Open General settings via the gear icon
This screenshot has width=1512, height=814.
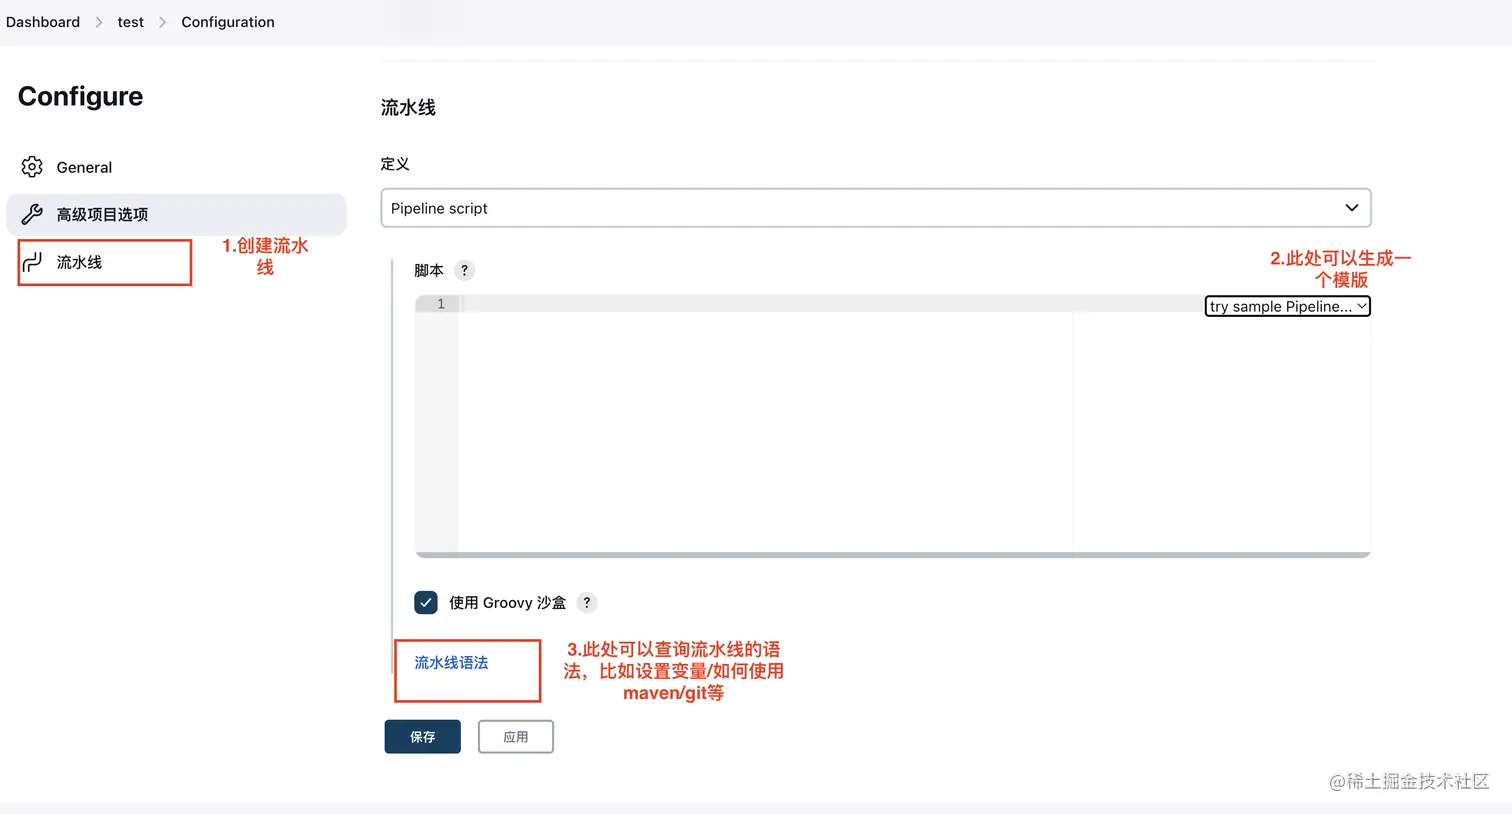coord(31,167)
